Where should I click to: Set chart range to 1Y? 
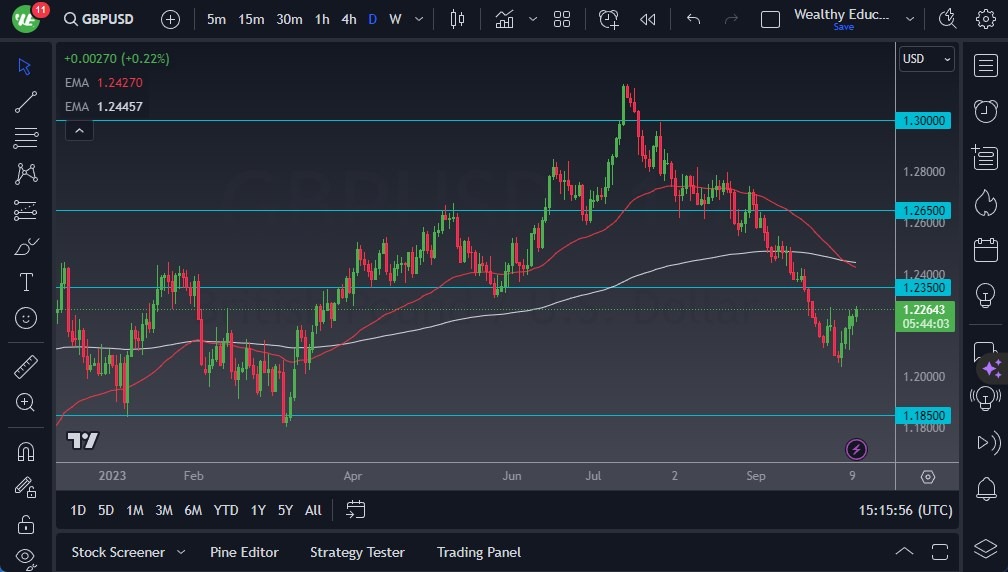pyautogui.click(x=258, y=510)
